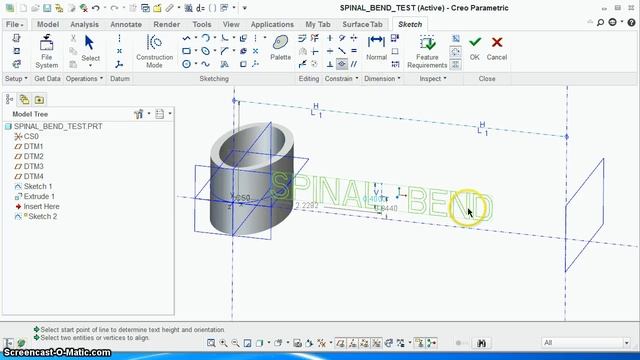Apply the Symmetric constraint

[x=354, y=38]
